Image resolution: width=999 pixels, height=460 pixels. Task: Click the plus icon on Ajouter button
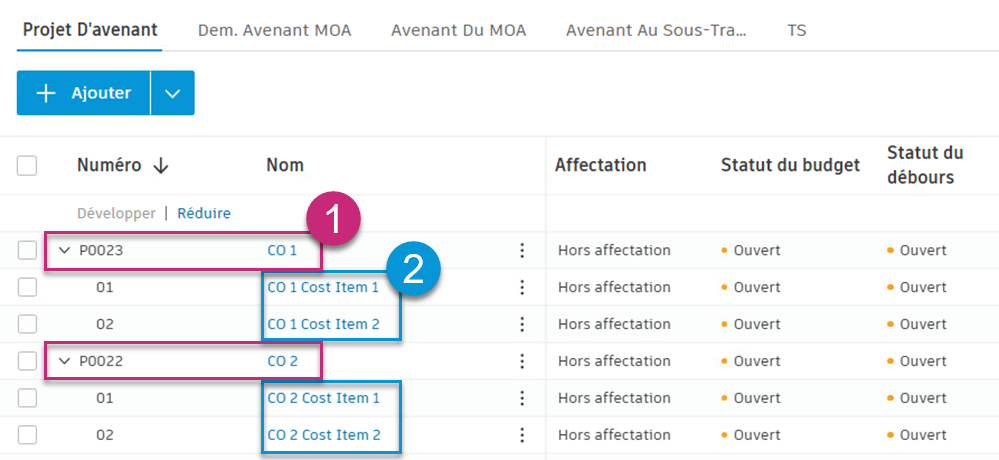point(46,93)
